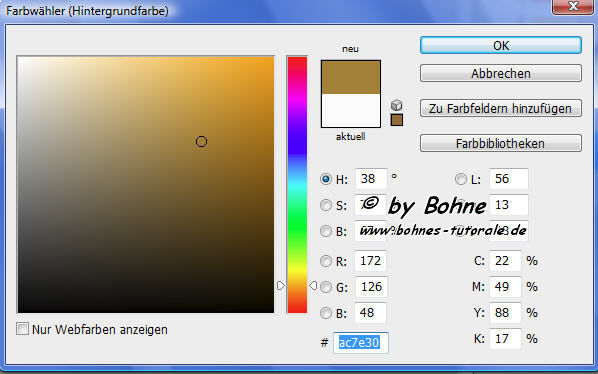The width and height of the screenshot is (598, 374).
Task: Click the out-of-gamut warning cube icon
Action: click(397, 104)
